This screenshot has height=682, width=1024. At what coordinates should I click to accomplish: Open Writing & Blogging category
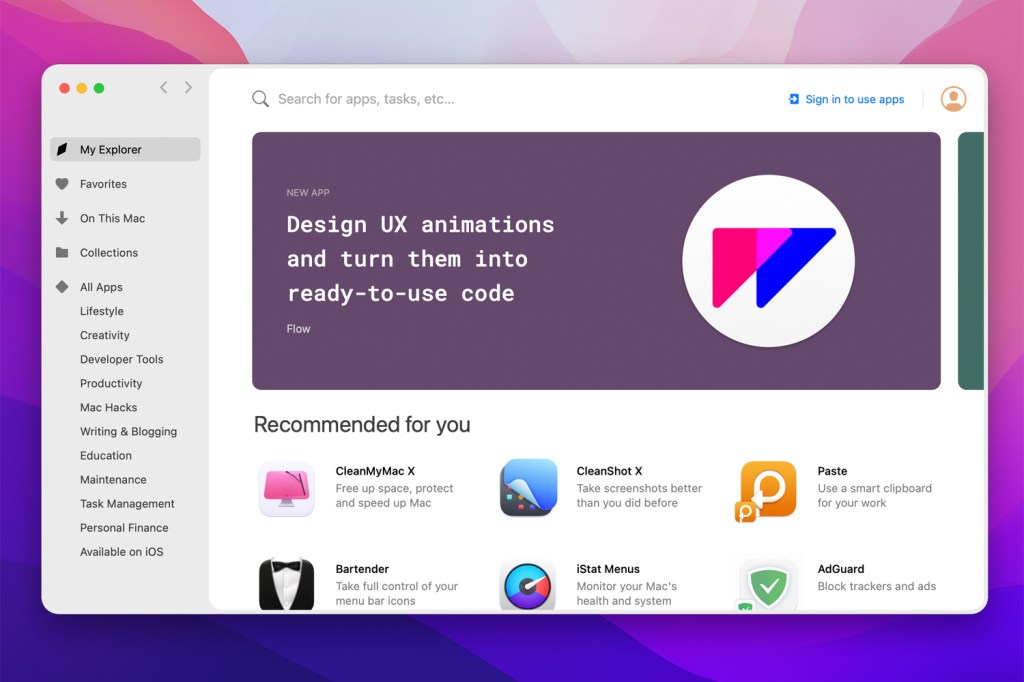[129, 431]
